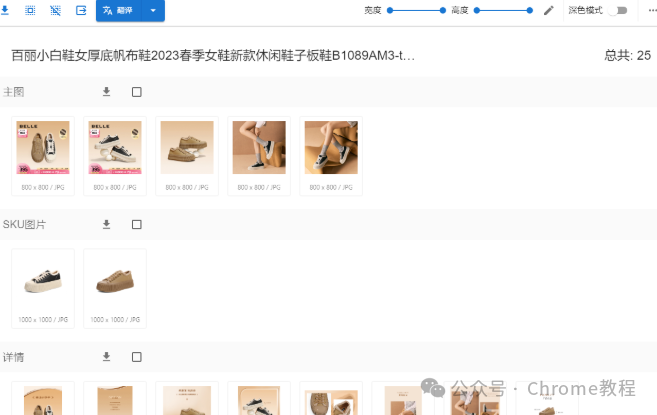Click the left handle of the 宽度 slider
Screen dimensions: 657x415
click(390, 10)
